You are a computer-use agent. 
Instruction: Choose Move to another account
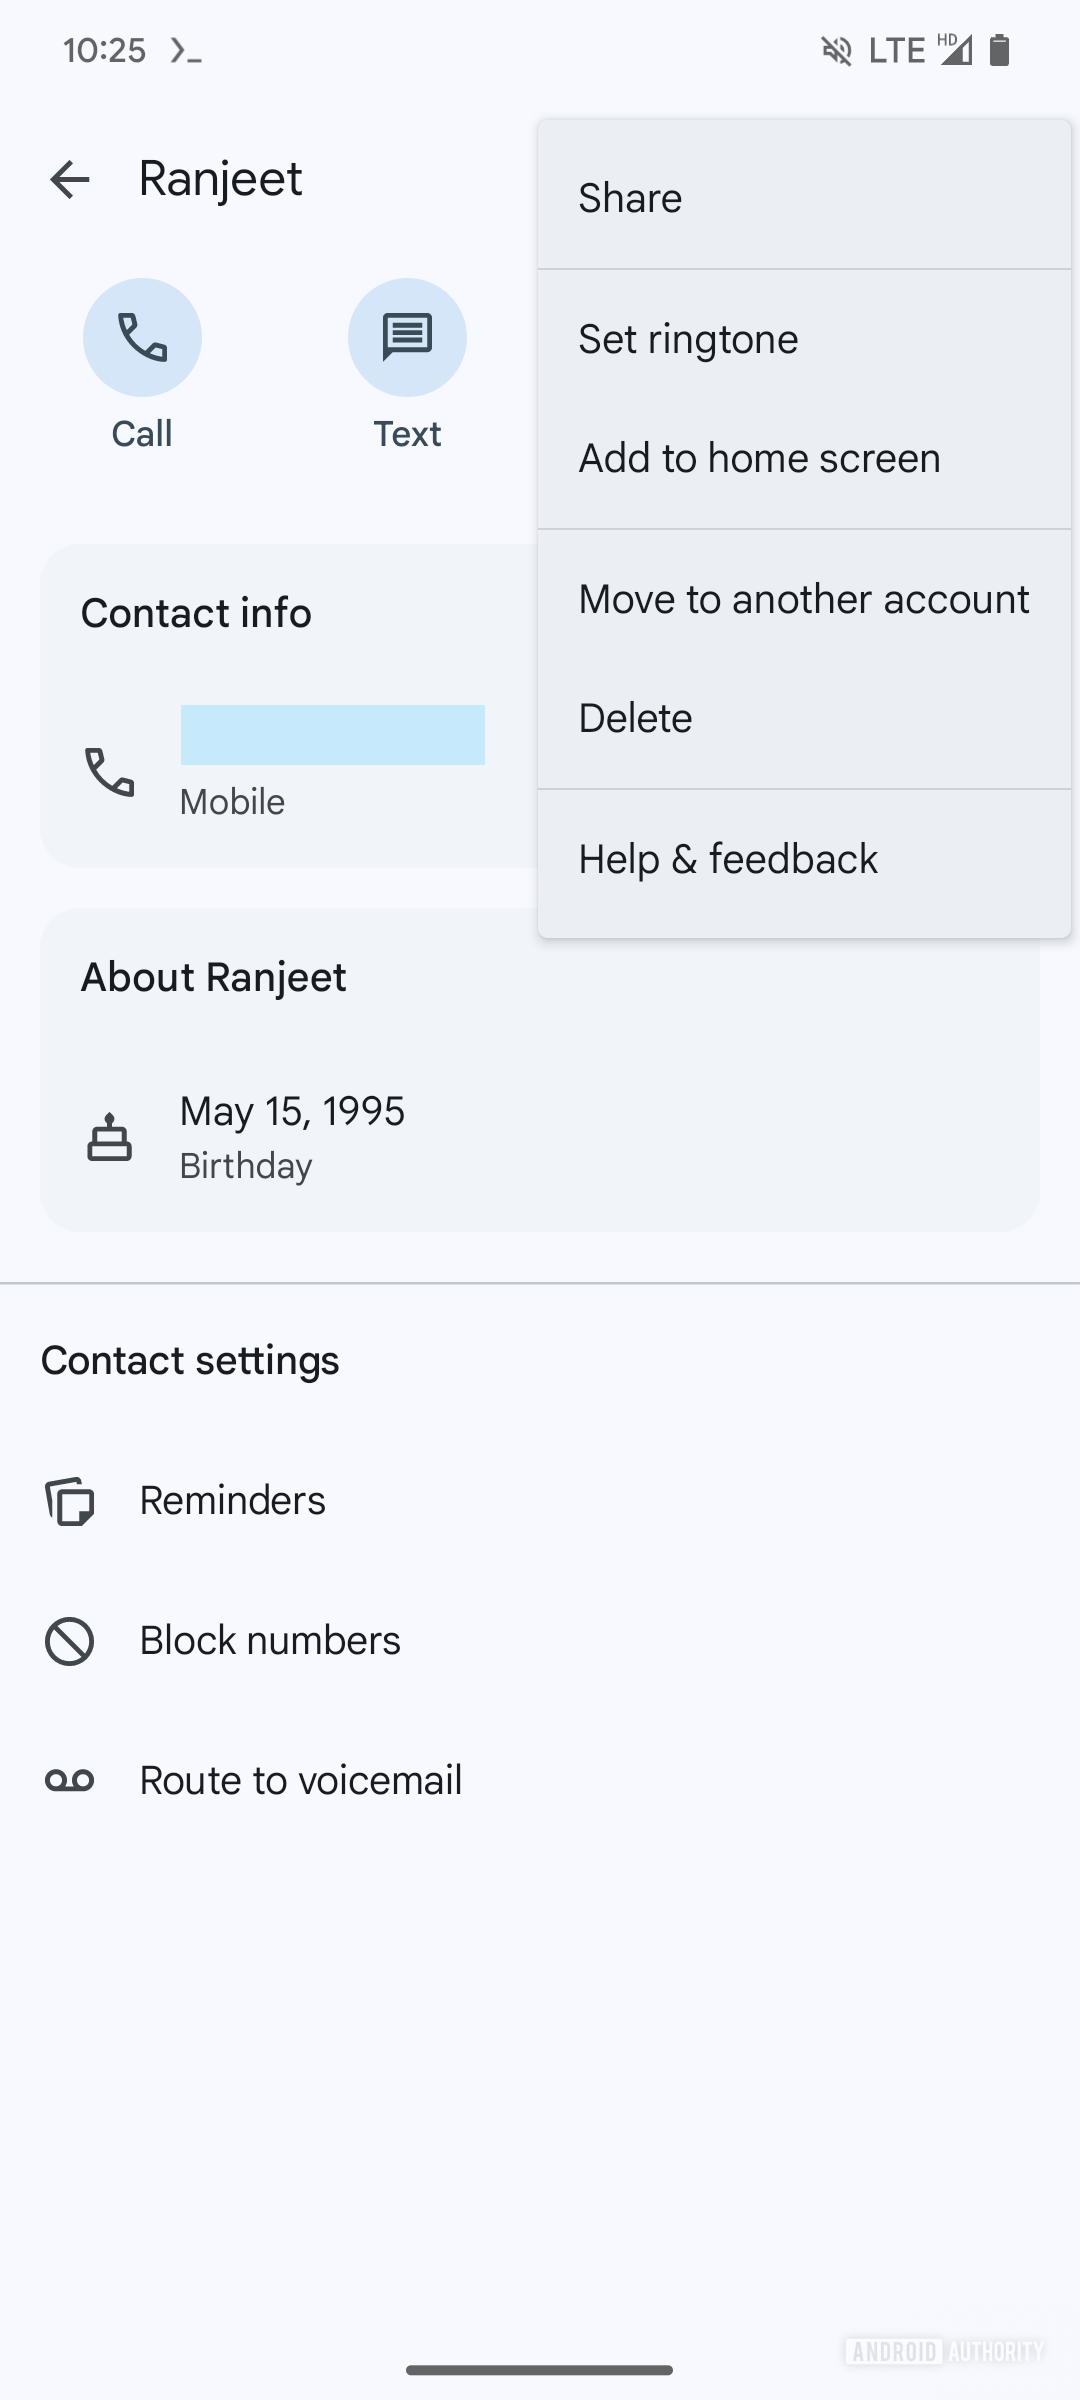[x=803, y=599]
